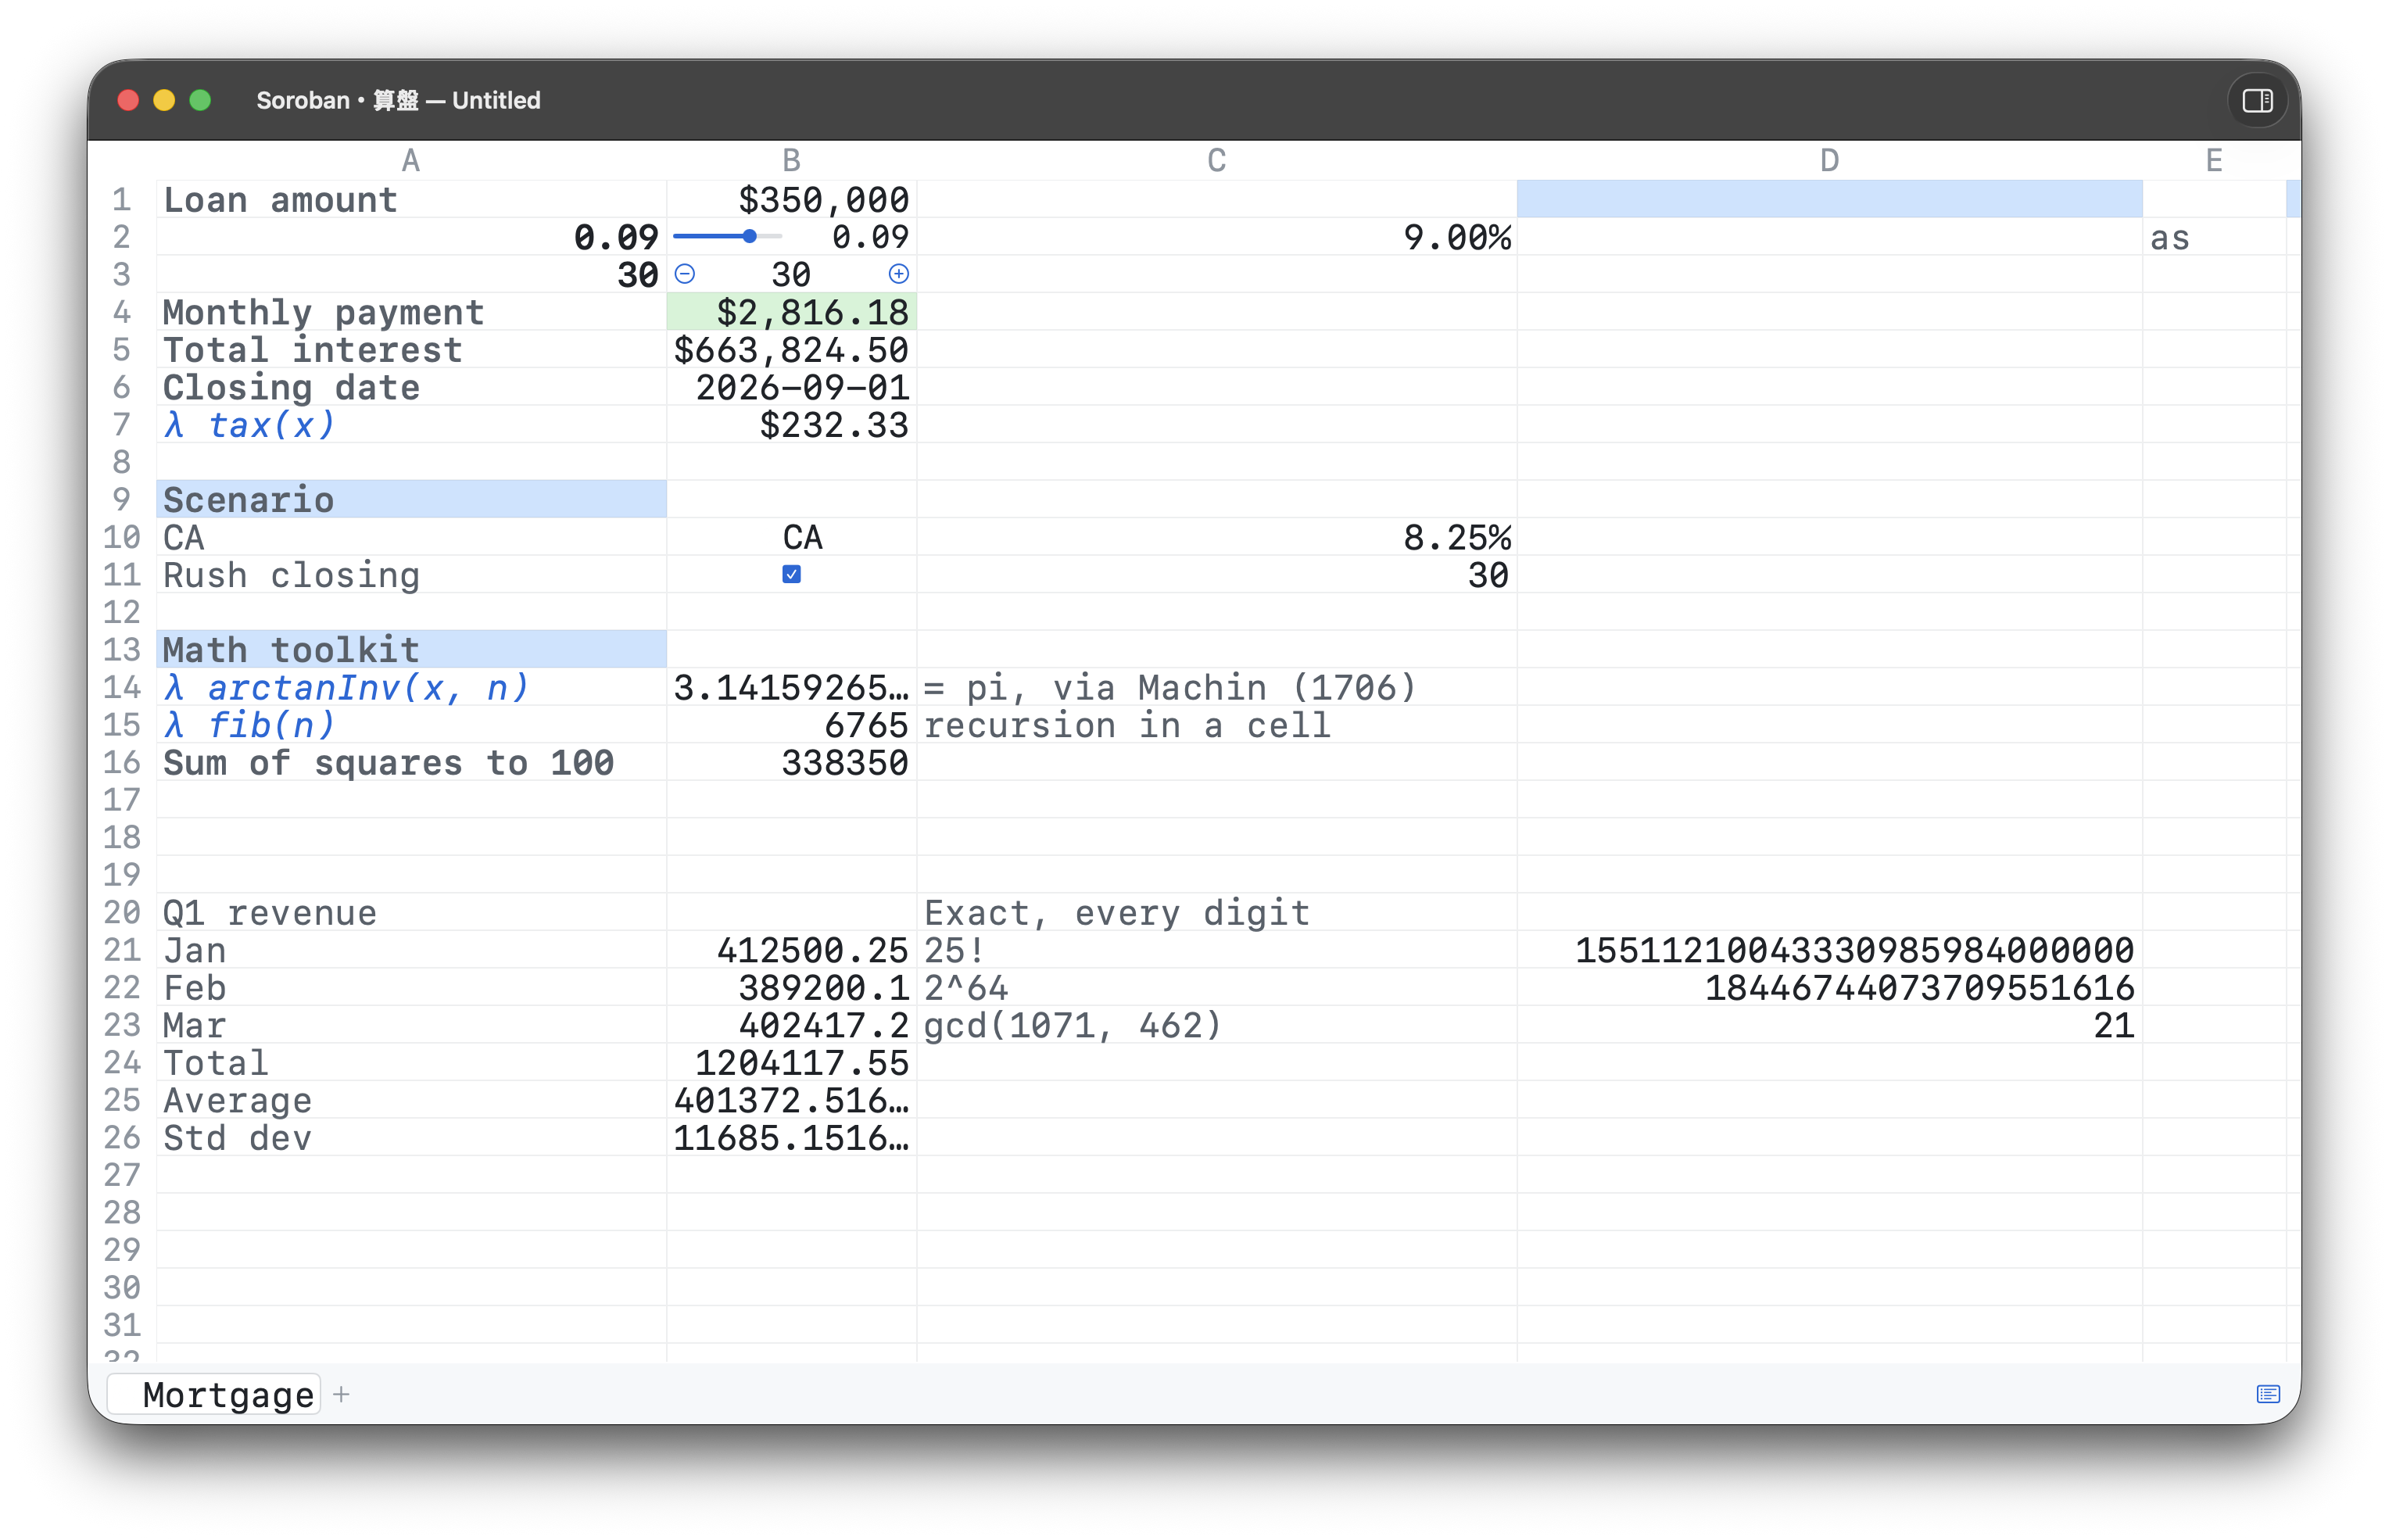Screen dimensions: 2389x1540
Task: Select the 30 cell in Rush closing row
Action: click(1216, 574)
